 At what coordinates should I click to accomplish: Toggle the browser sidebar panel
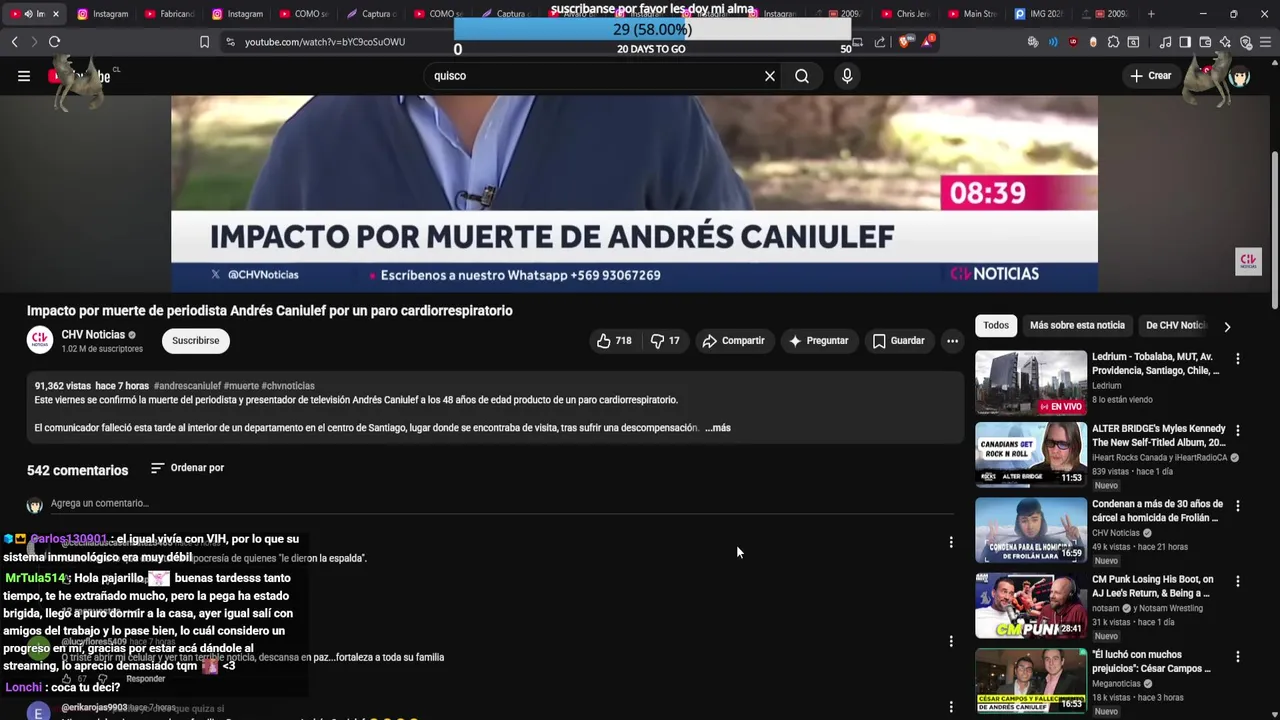click(1185, 42)
